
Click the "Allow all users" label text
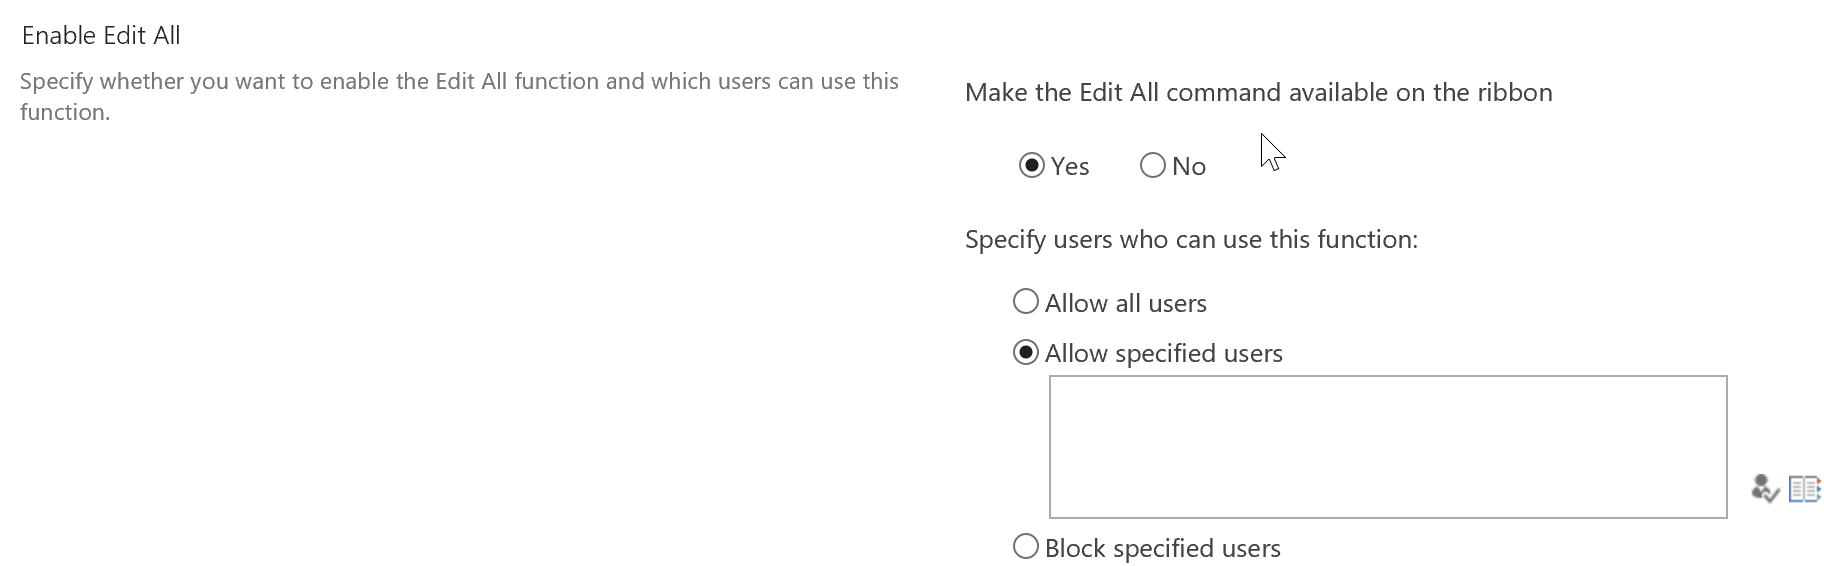(x=1126, y=303)
